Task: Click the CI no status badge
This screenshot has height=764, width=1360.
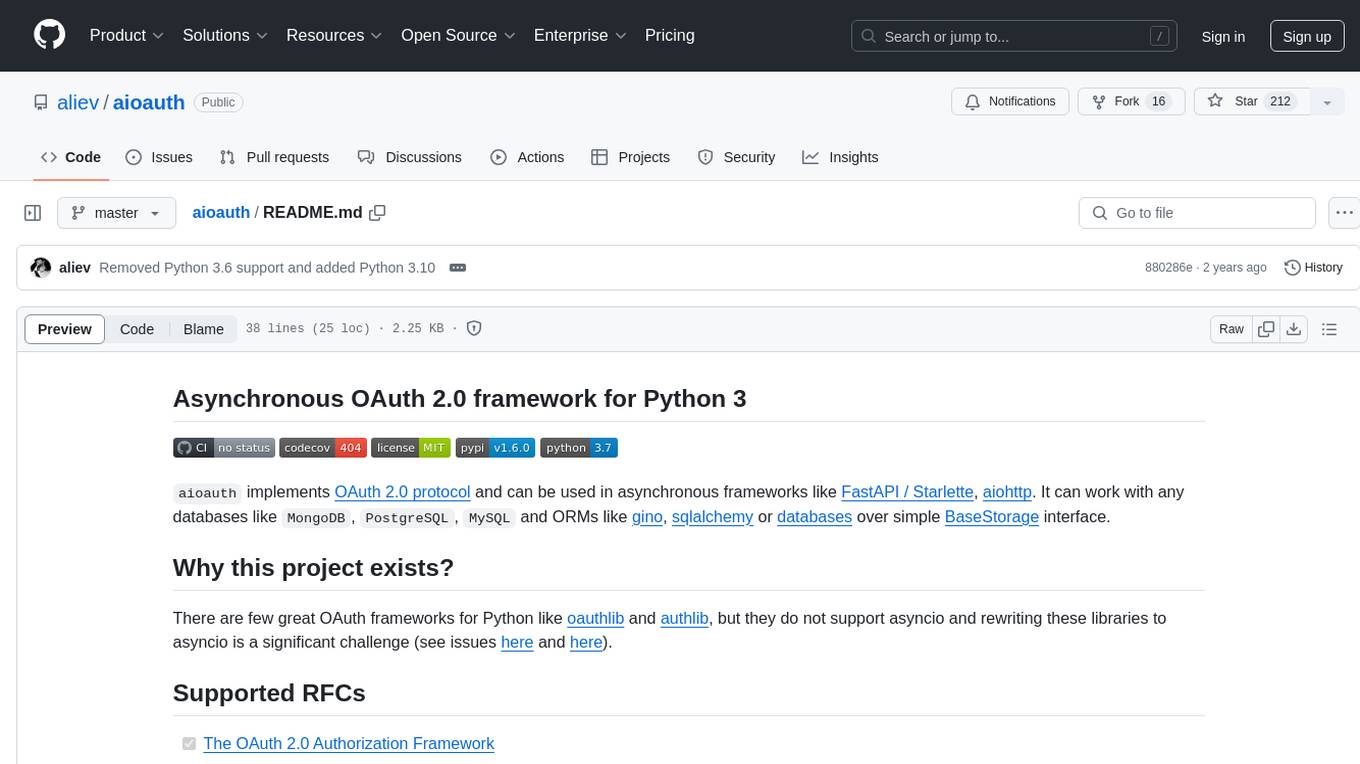Action: coord(223,448)
